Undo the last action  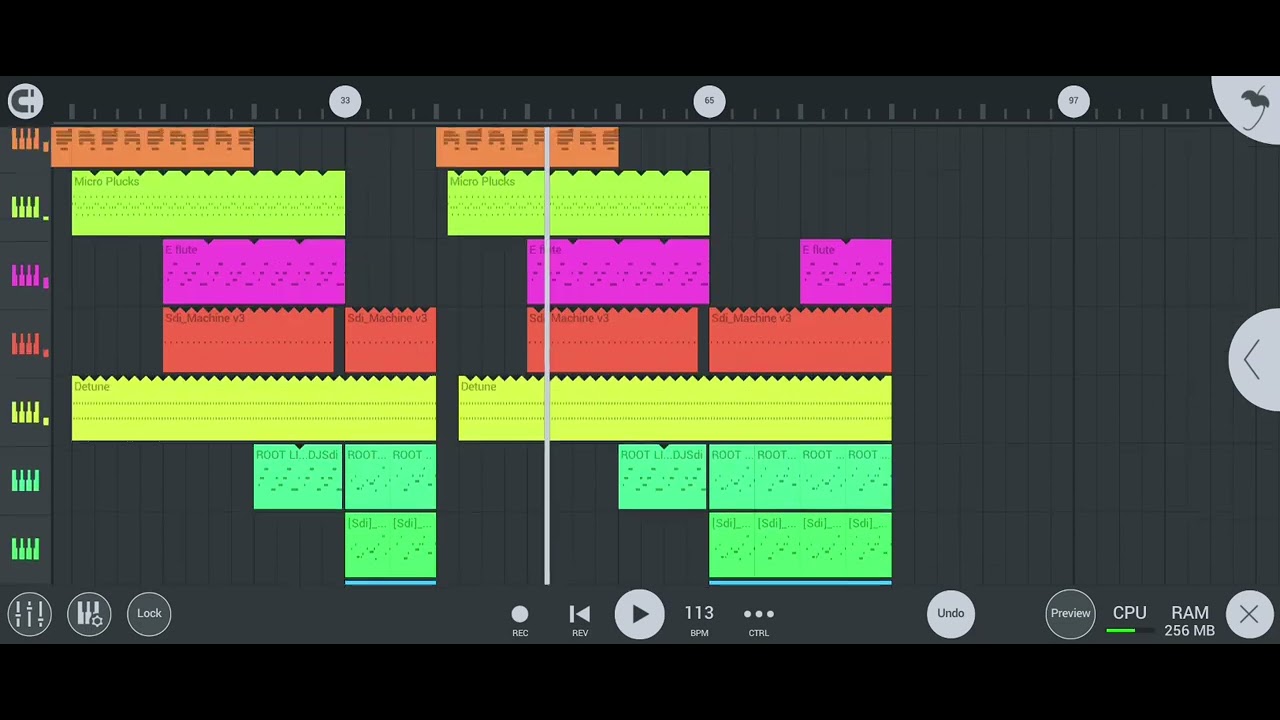tap(950, 614)
